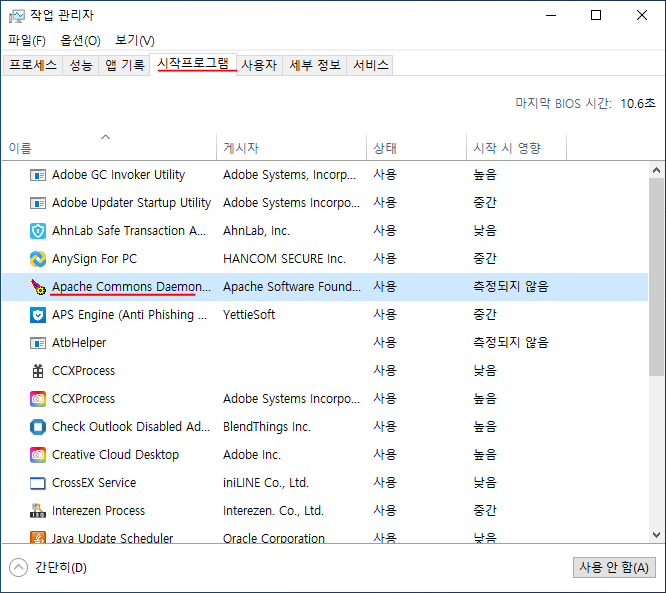
Task: Open the 옵션(O) menu
Action: pos(80,41)
